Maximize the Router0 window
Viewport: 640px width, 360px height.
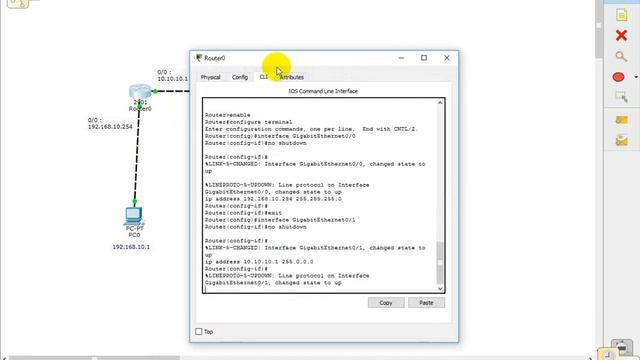424,58
